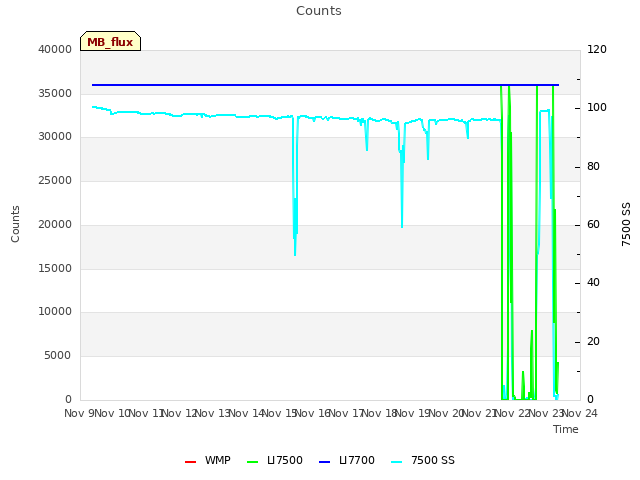640x480 pixels.
Task: Click the 10000 left-axis tick label
Action: coord(55,311)
